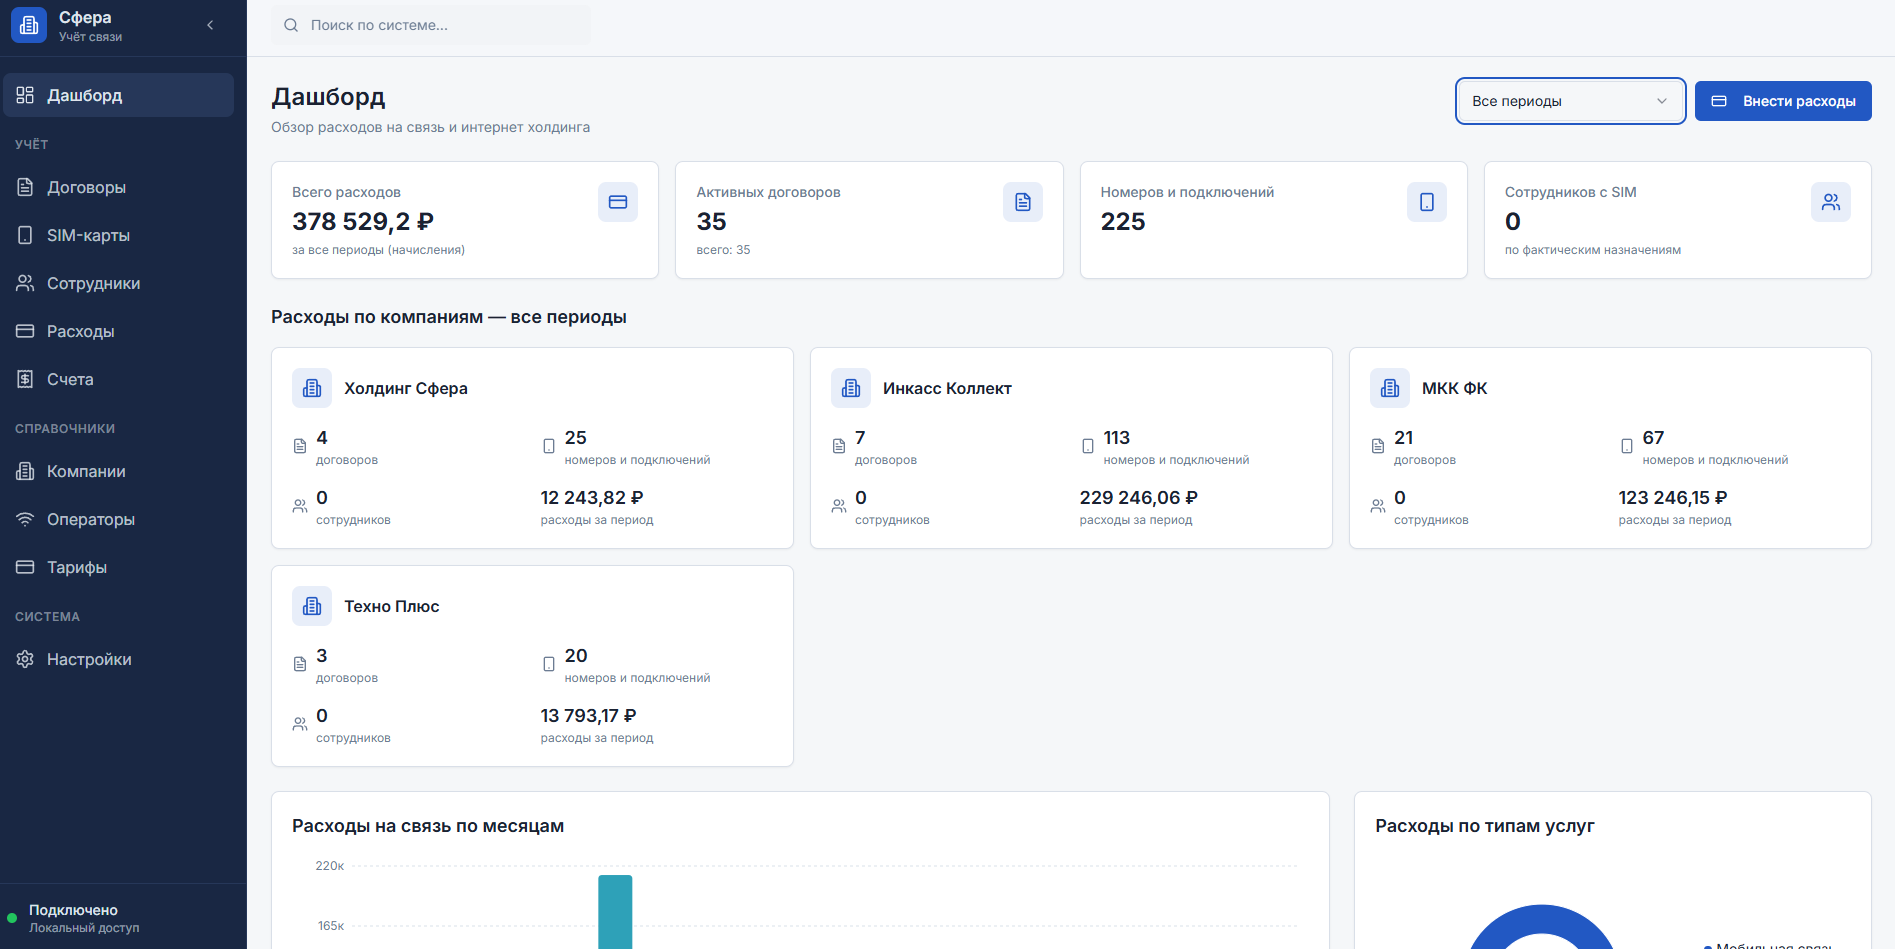Click the Сфера app logo icon

click(x=29, y=25)
